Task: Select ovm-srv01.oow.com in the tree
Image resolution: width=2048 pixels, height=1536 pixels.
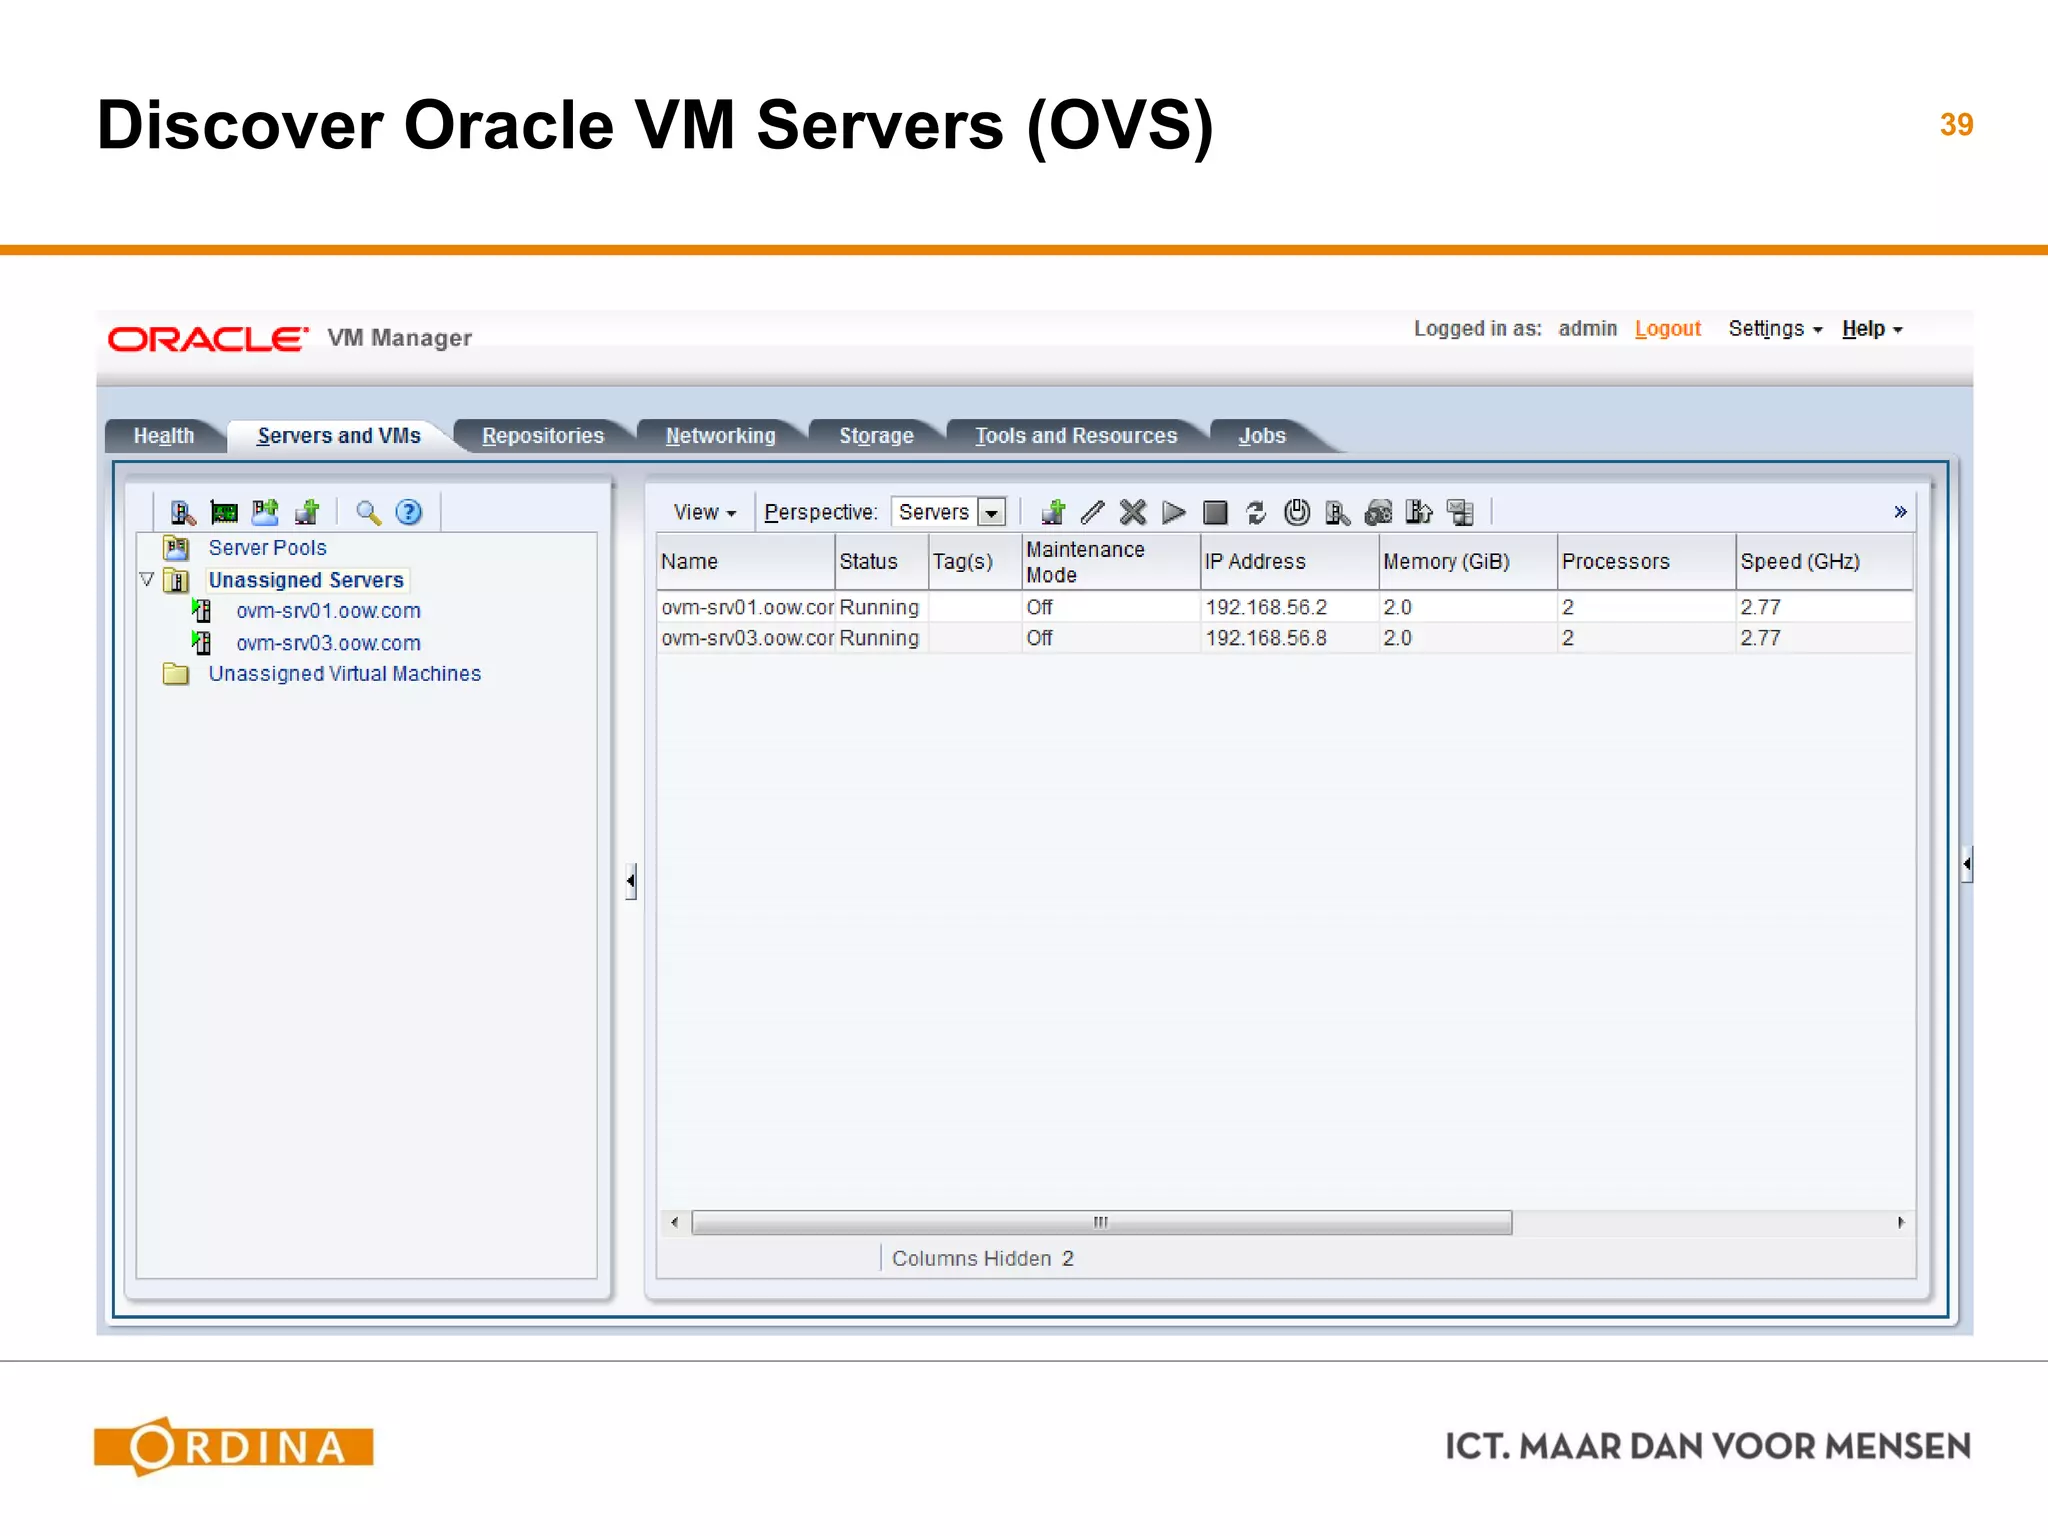Action: (x=328, y=611)
